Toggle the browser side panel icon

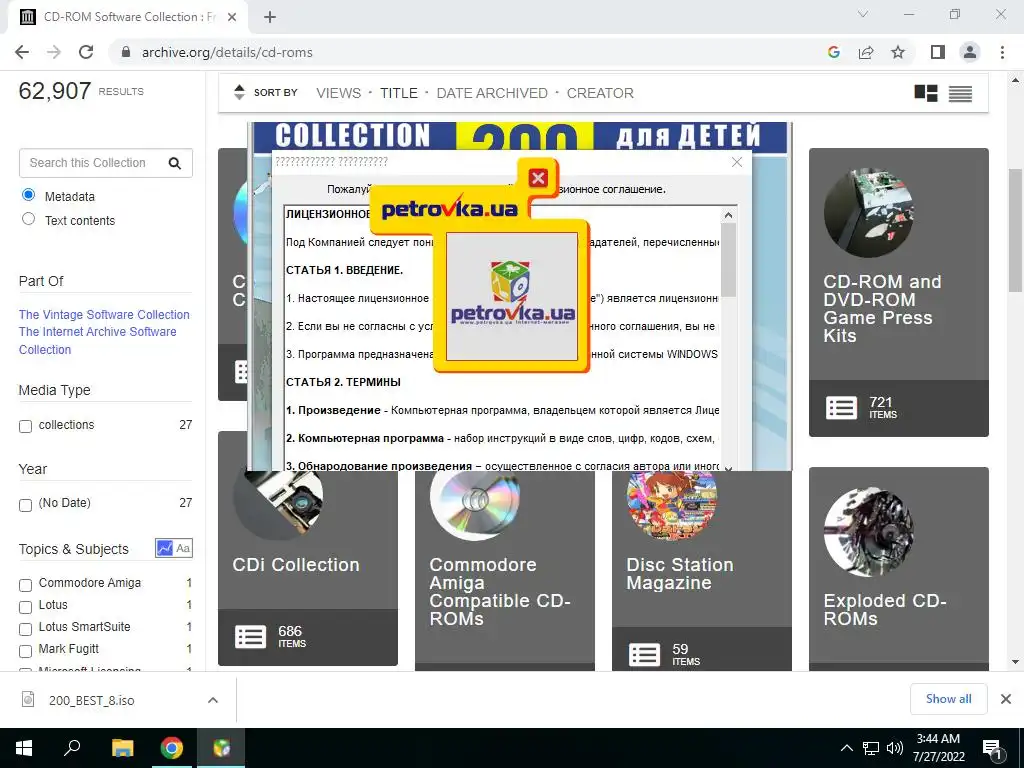pyautogui.click(x=938, y=52)
